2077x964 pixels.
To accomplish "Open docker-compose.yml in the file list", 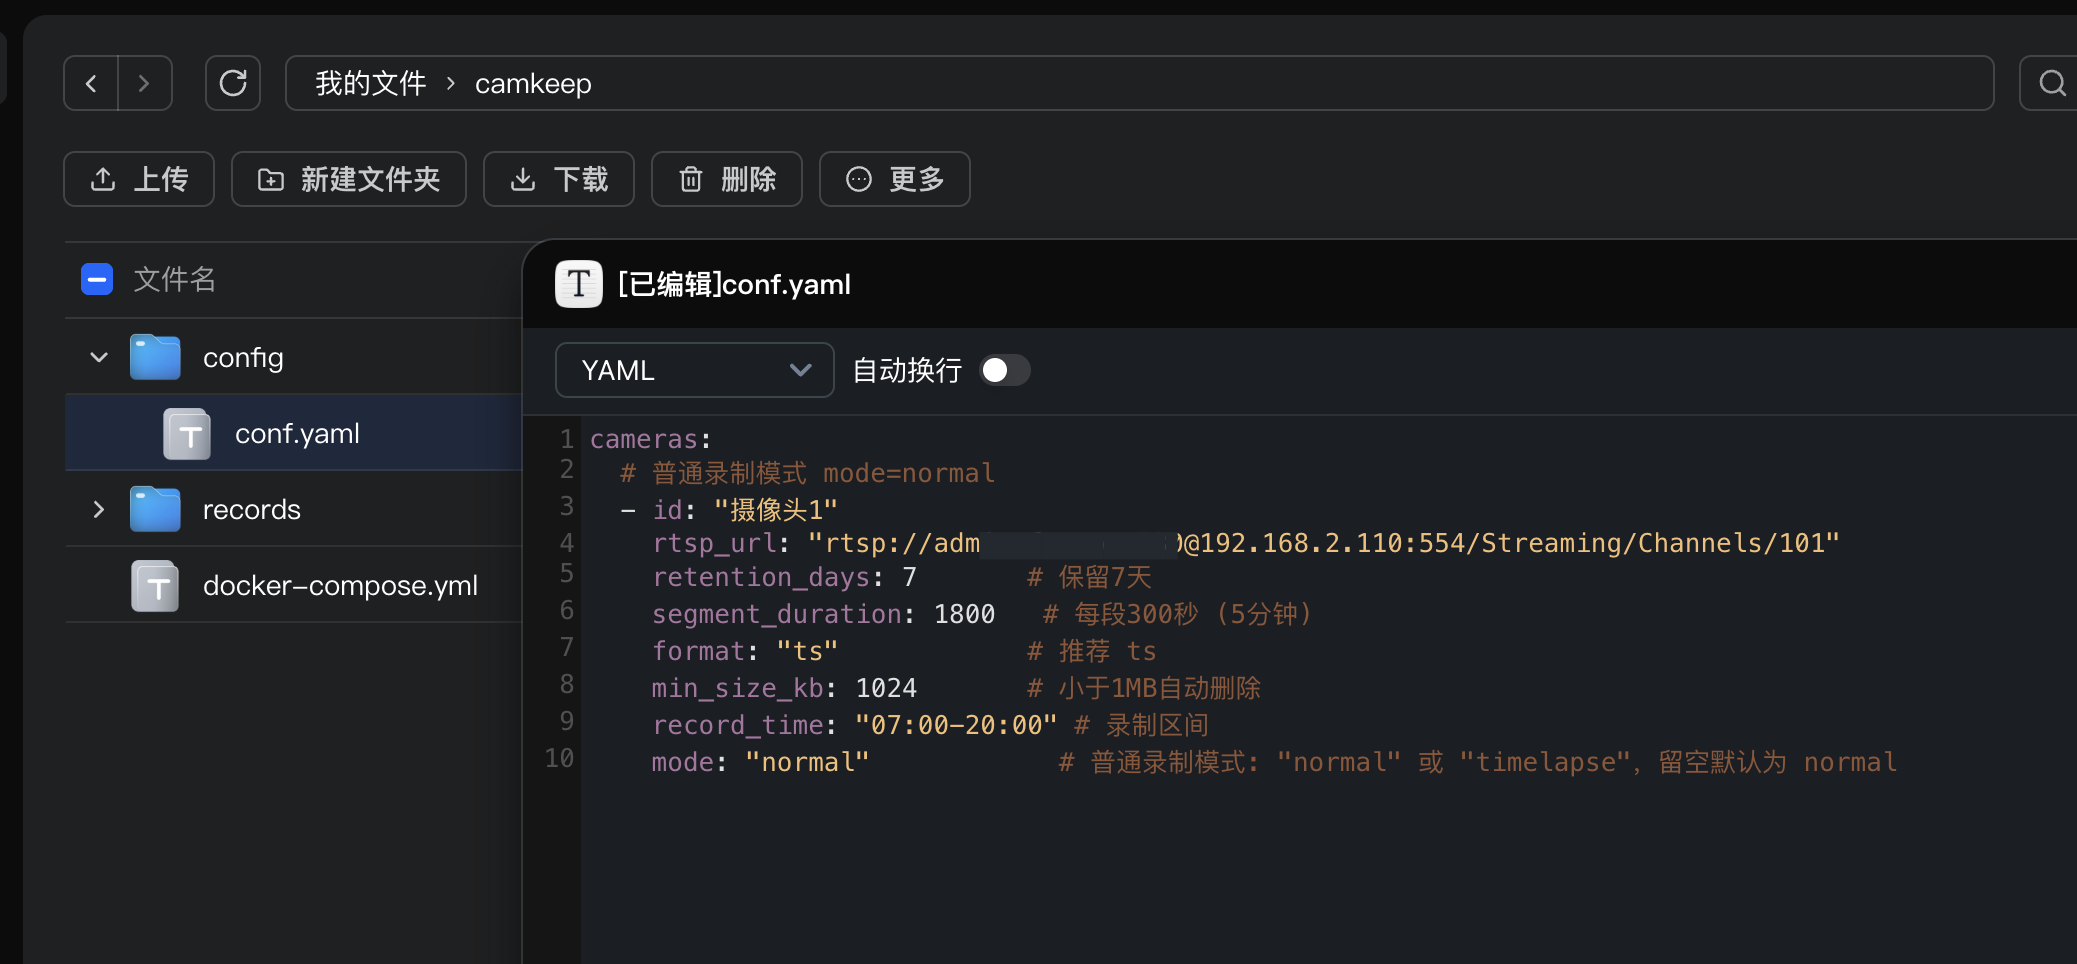I will pyautogui.click(x=340, y=585).
